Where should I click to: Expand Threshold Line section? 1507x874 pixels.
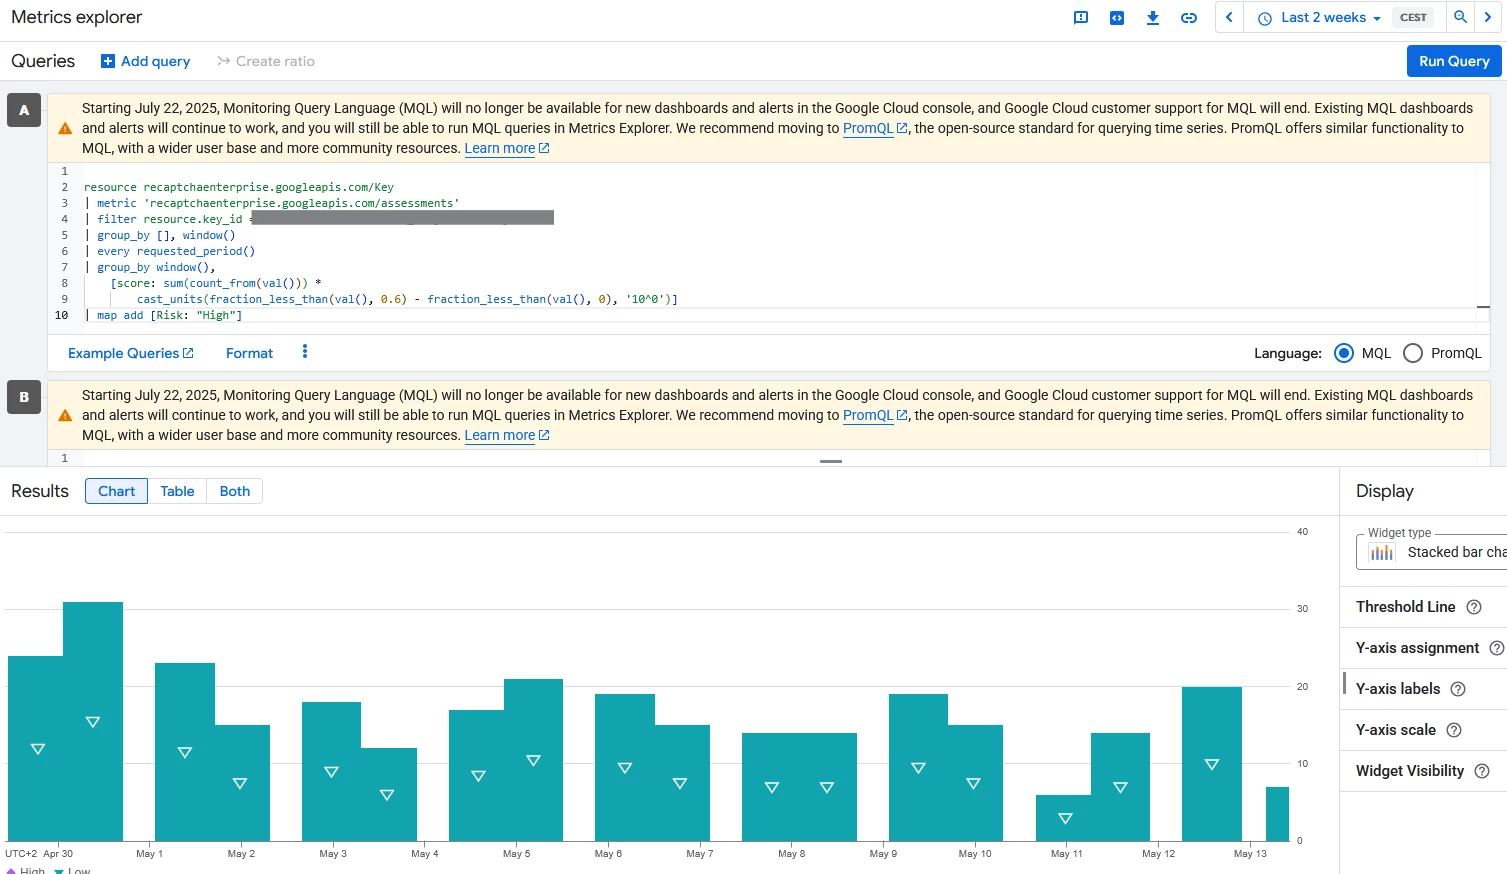tap(1405, 607)
